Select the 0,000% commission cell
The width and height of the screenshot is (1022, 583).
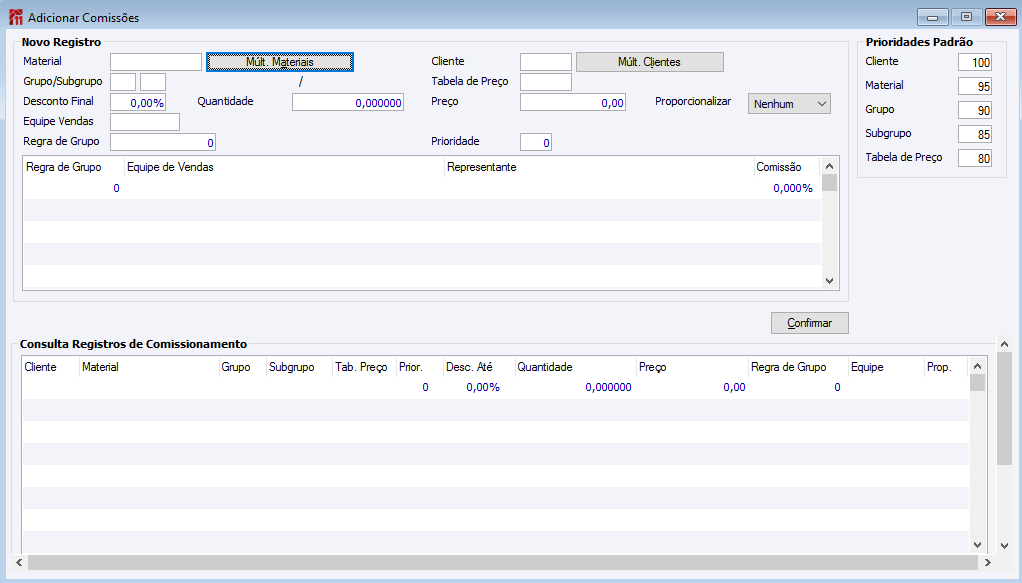point(787,188)
